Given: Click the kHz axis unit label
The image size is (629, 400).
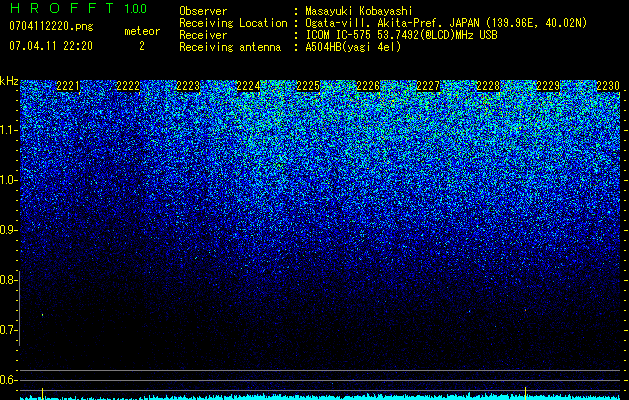Looking at the screenshot, I should [x=9, y=81].
